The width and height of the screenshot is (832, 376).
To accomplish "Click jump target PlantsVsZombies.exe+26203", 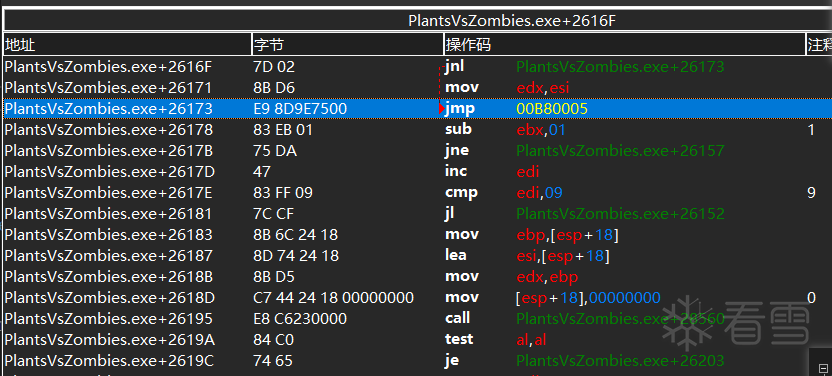I will [620, 361].
